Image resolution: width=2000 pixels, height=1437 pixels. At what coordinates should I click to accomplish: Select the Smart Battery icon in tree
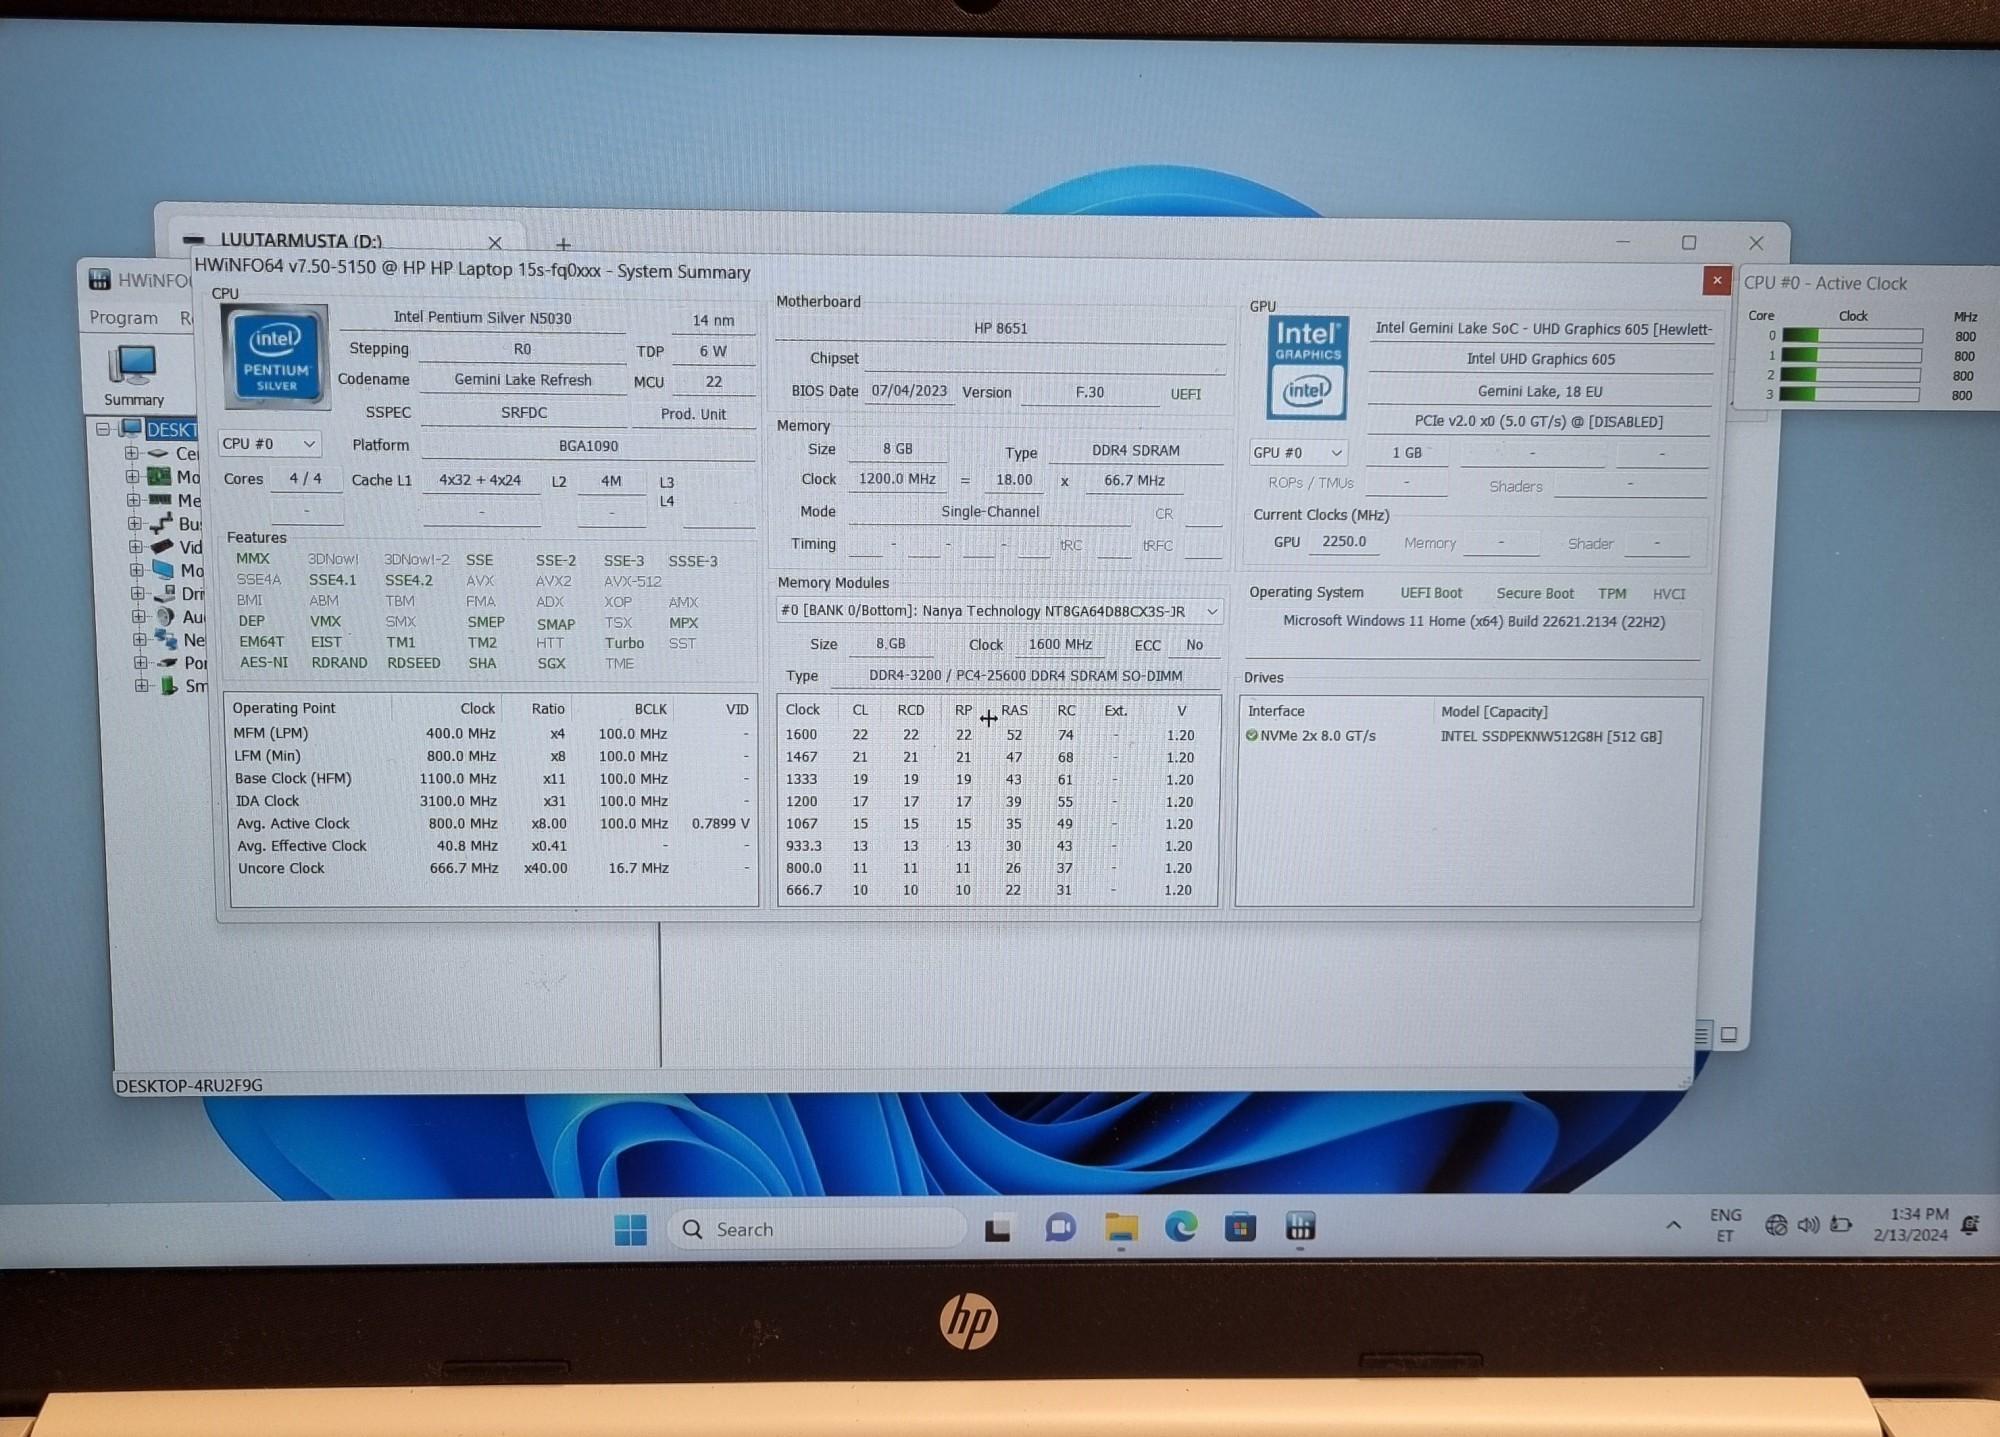pos(169,686)
